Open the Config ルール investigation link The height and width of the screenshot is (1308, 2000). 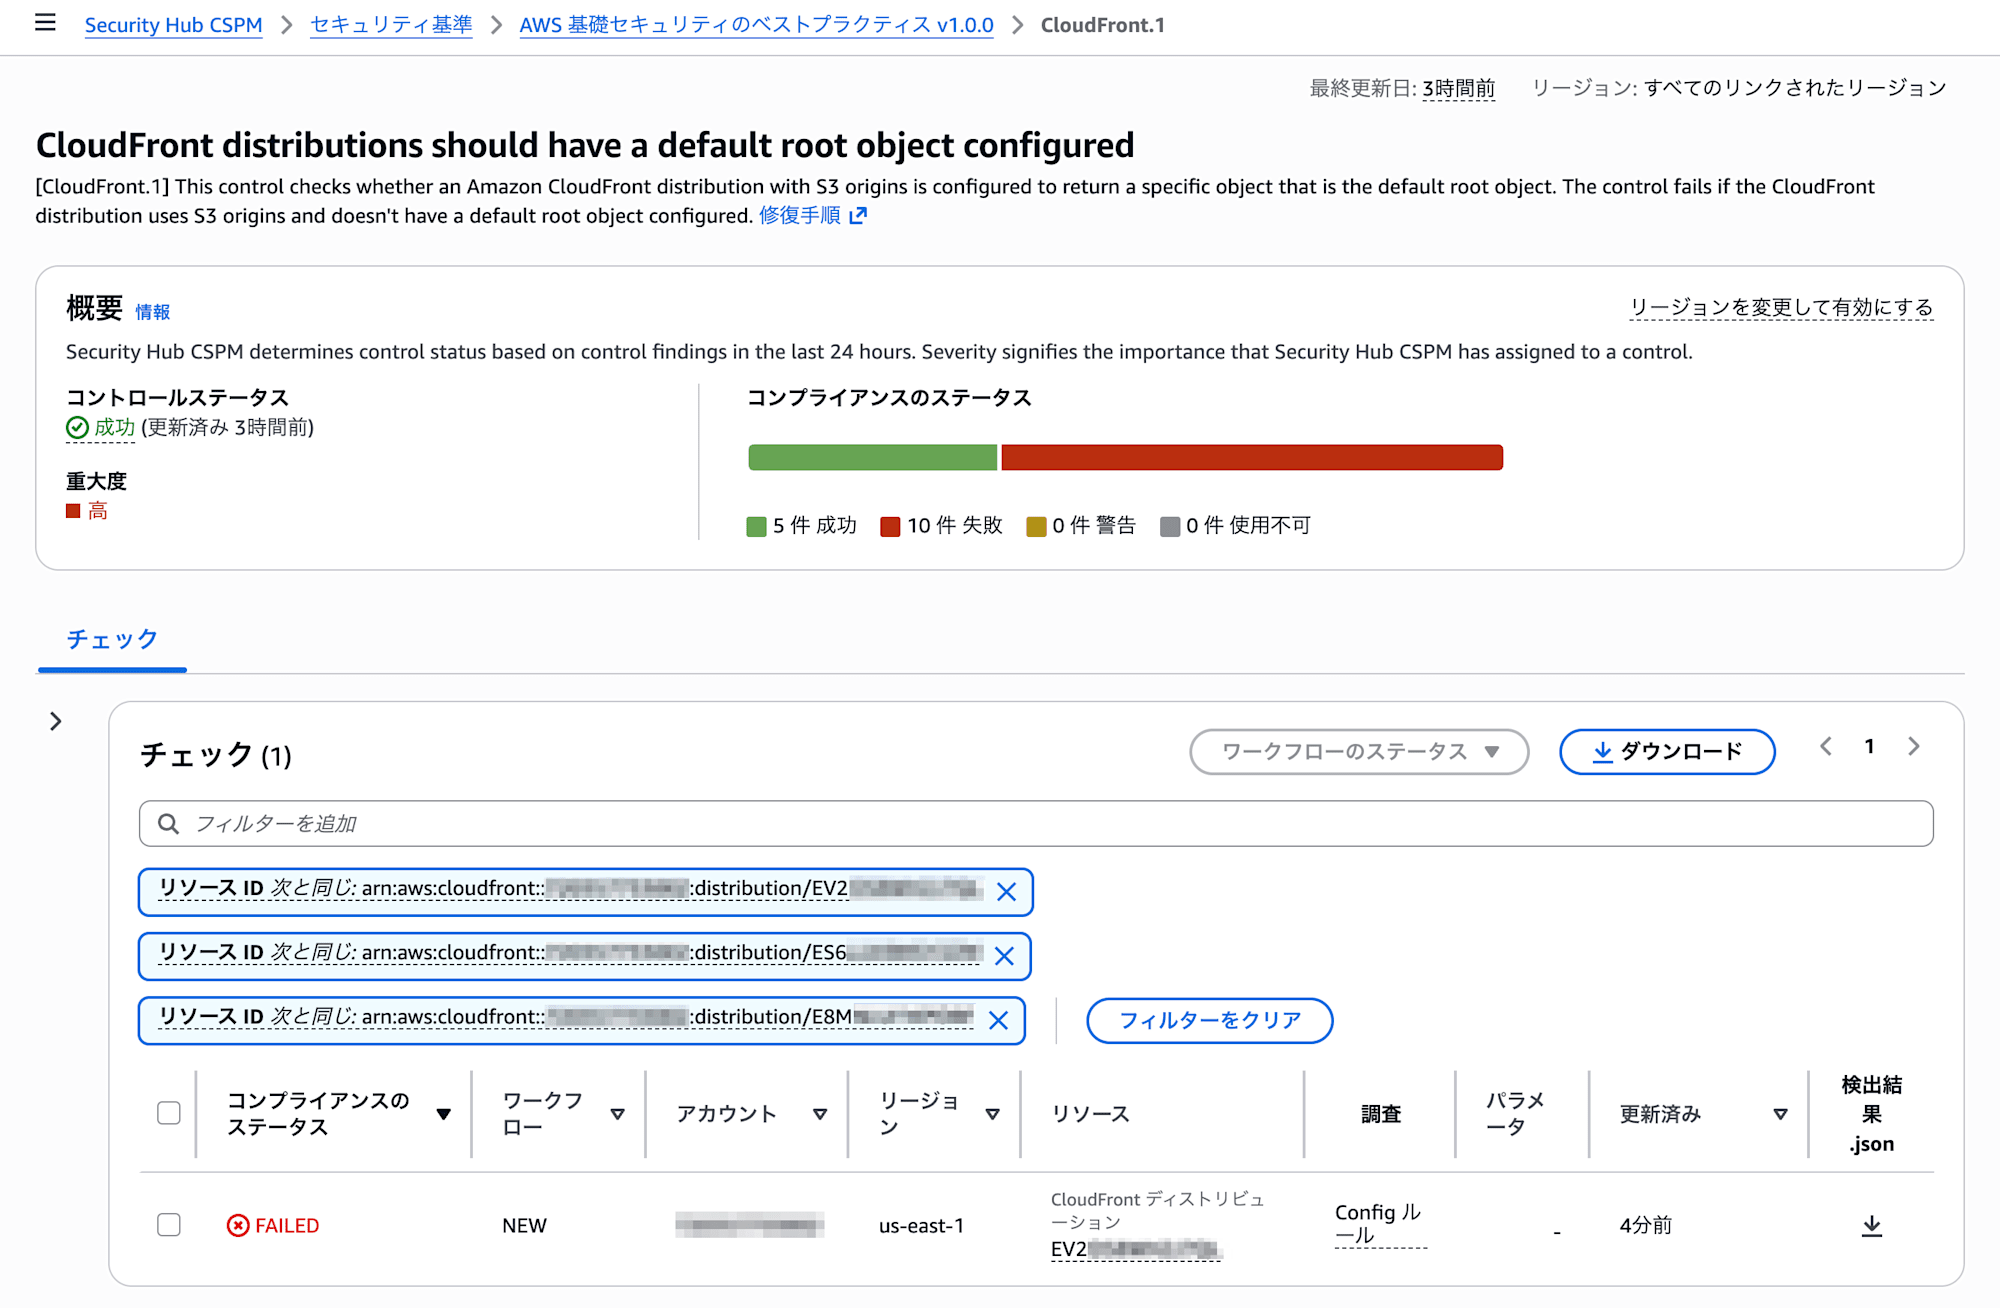tap(1379, 1224)
